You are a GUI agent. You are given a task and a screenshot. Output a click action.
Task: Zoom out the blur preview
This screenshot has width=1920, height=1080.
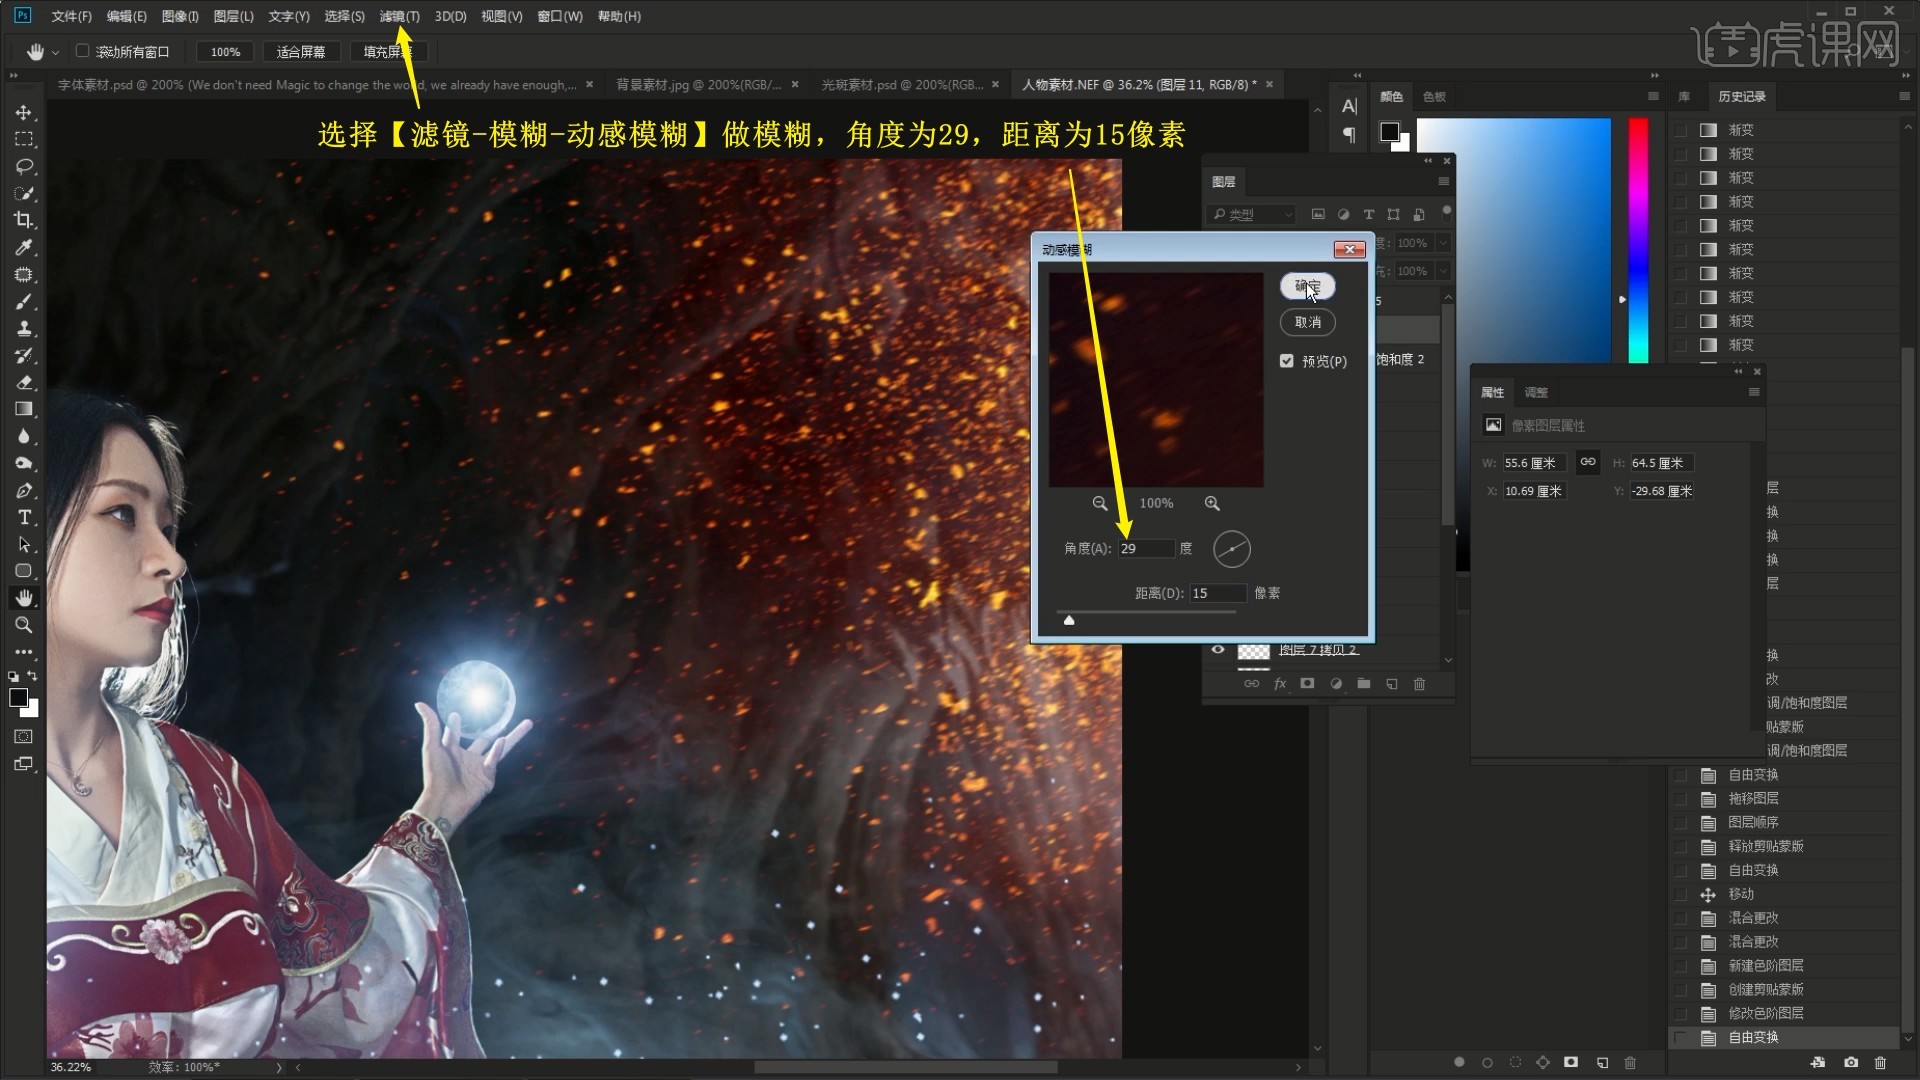[x=1100, y=503]
